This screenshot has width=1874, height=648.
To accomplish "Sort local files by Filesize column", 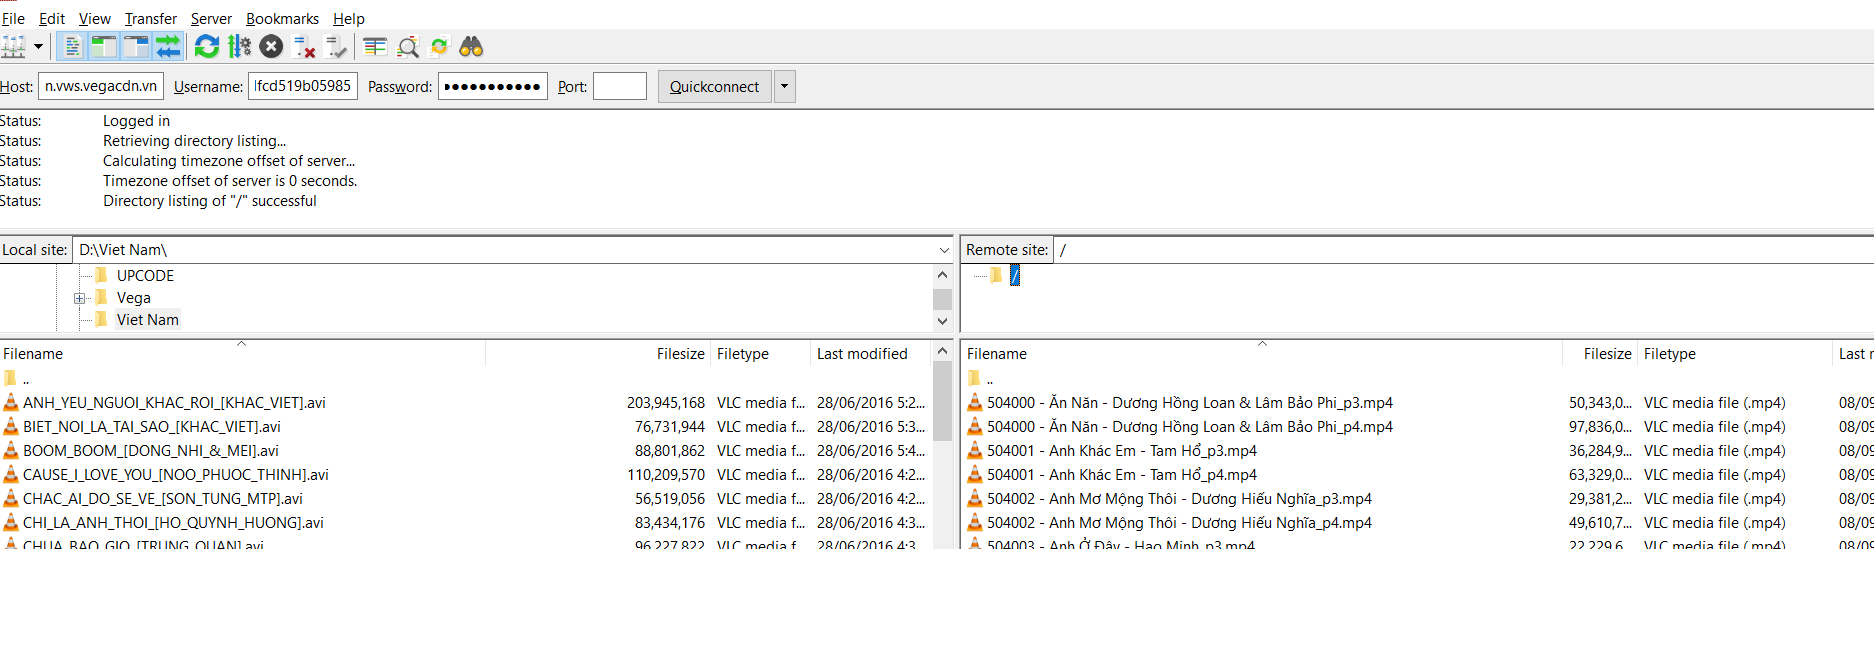I will tap(680, 354).
